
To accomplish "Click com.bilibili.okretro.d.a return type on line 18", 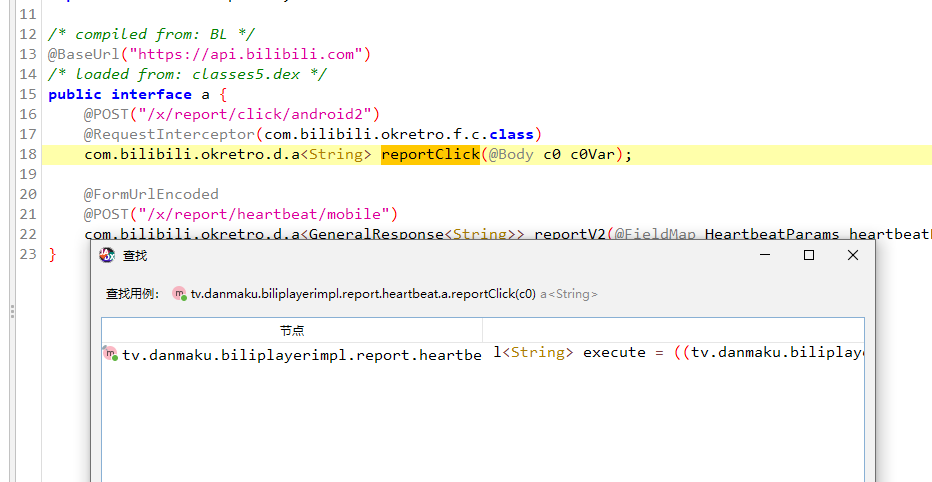I will coord(192,155).
